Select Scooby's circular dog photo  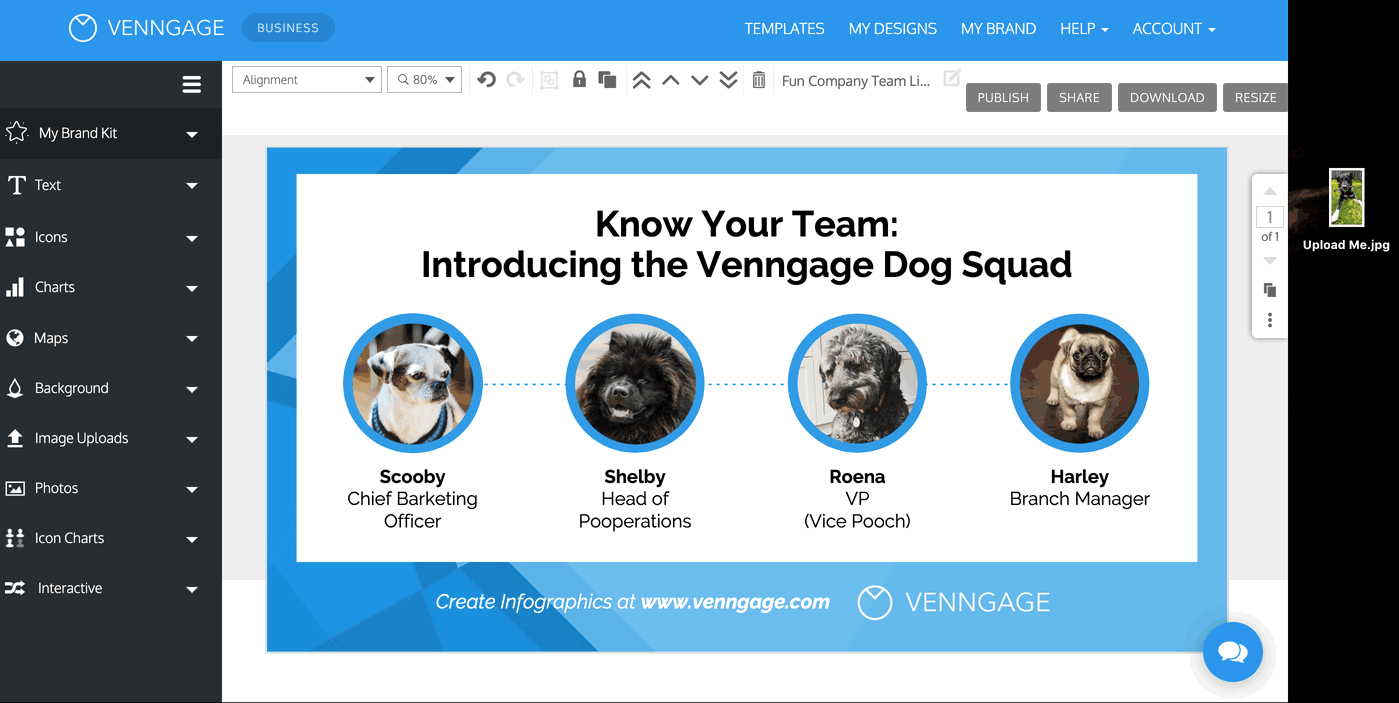(413, 384)
